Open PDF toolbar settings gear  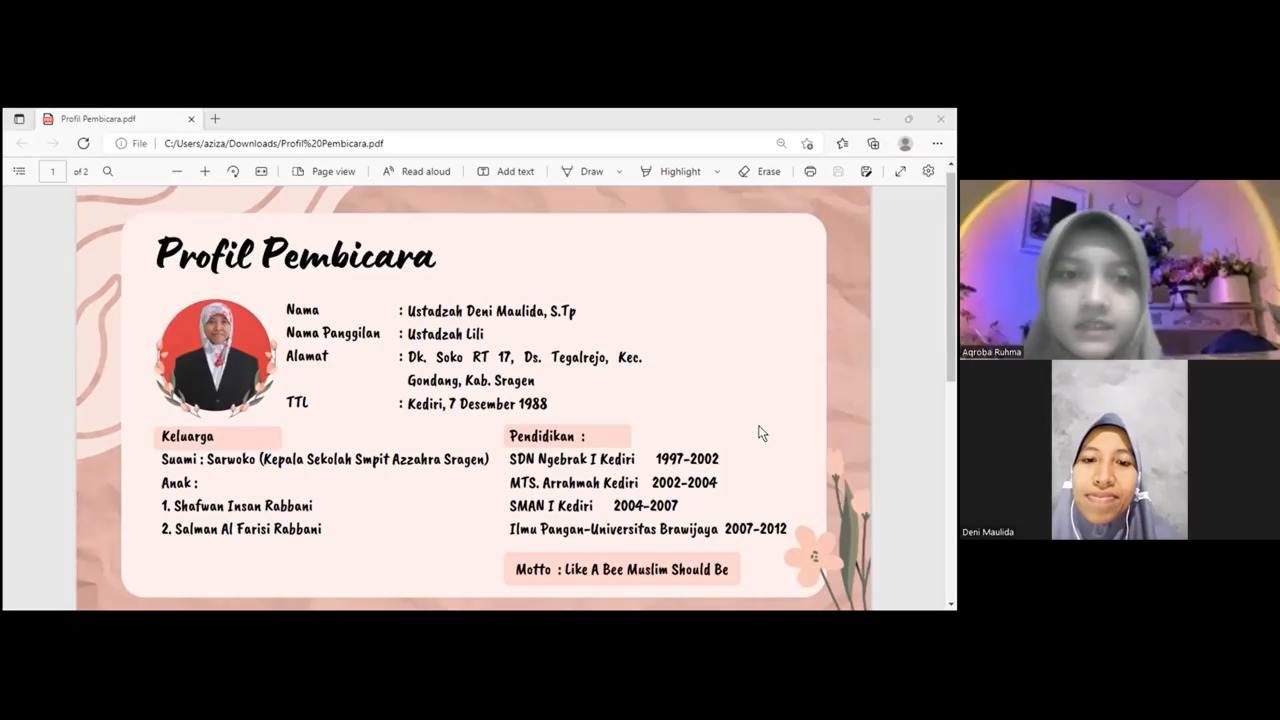[928, 171]
